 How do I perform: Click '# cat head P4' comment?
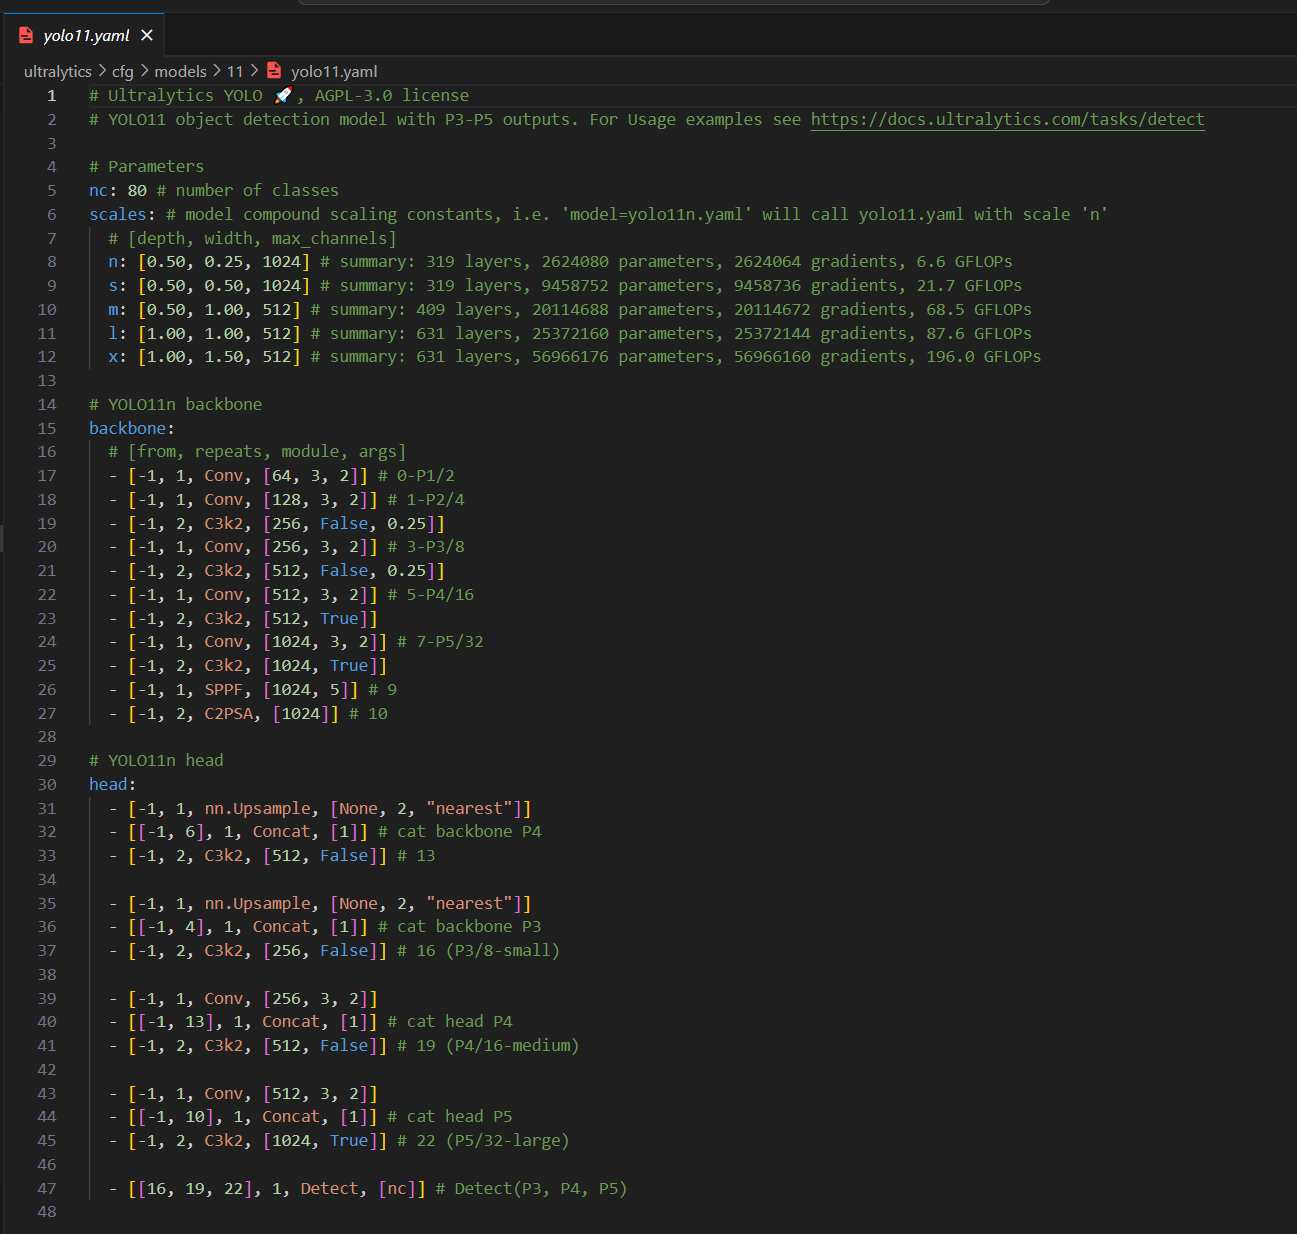pyautogui.click(x=450, y=1021)
